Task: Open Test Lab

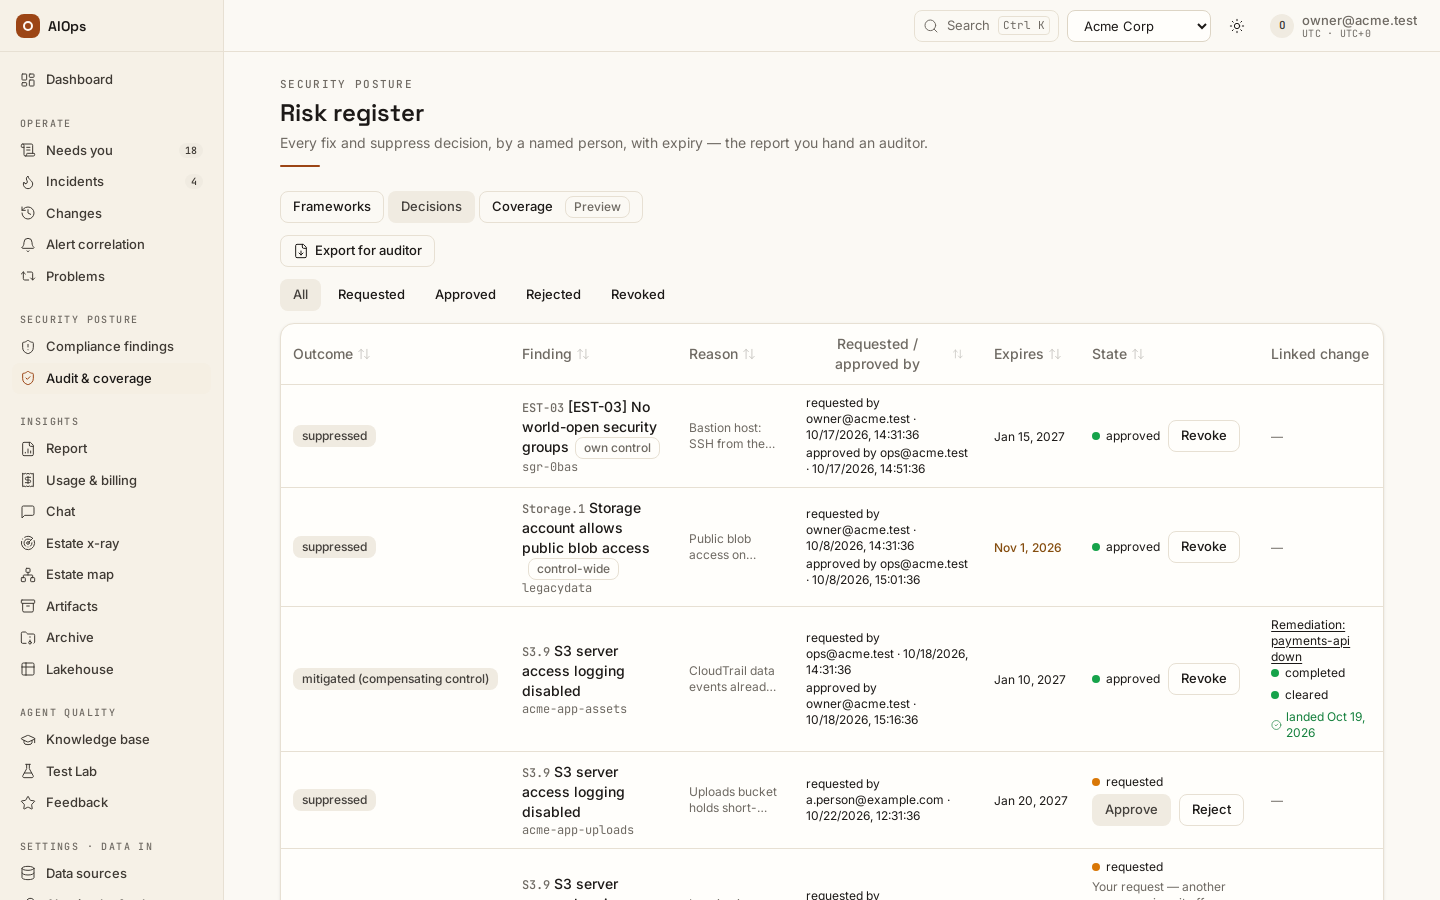Action: 111,771
